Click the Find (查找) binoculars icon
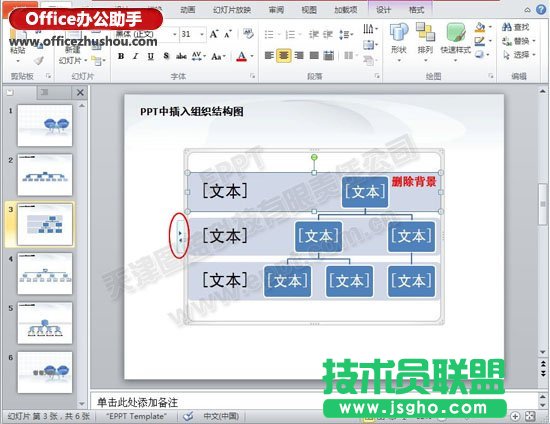 pos(507,27)
